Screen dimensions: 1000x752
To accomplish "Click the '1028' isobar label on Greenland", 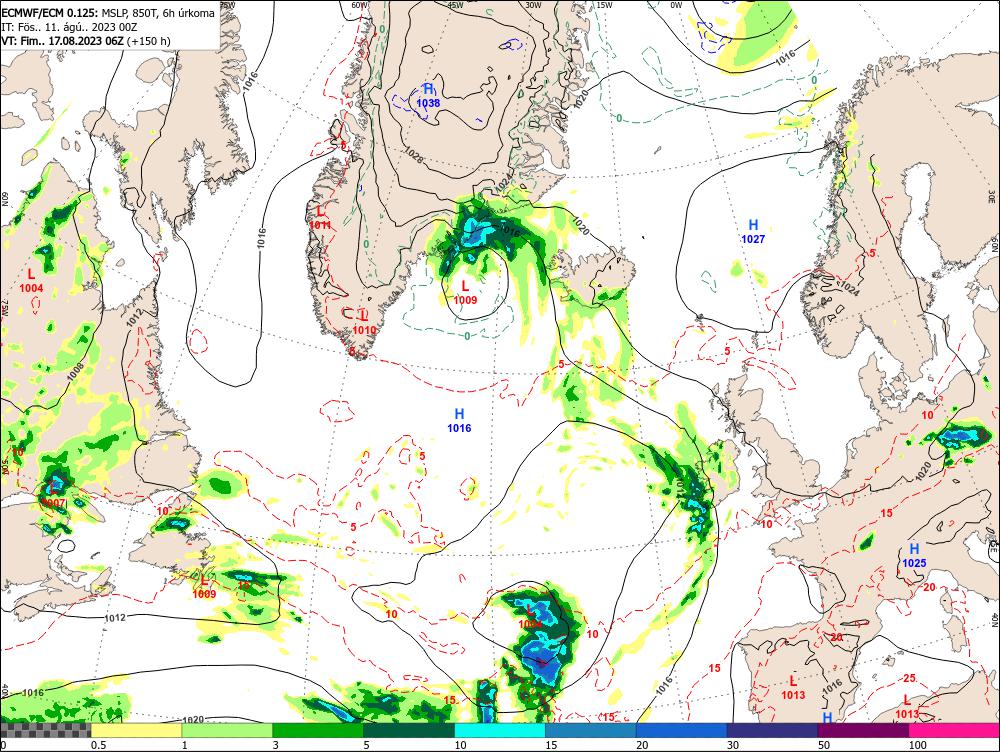I will 413,155.
